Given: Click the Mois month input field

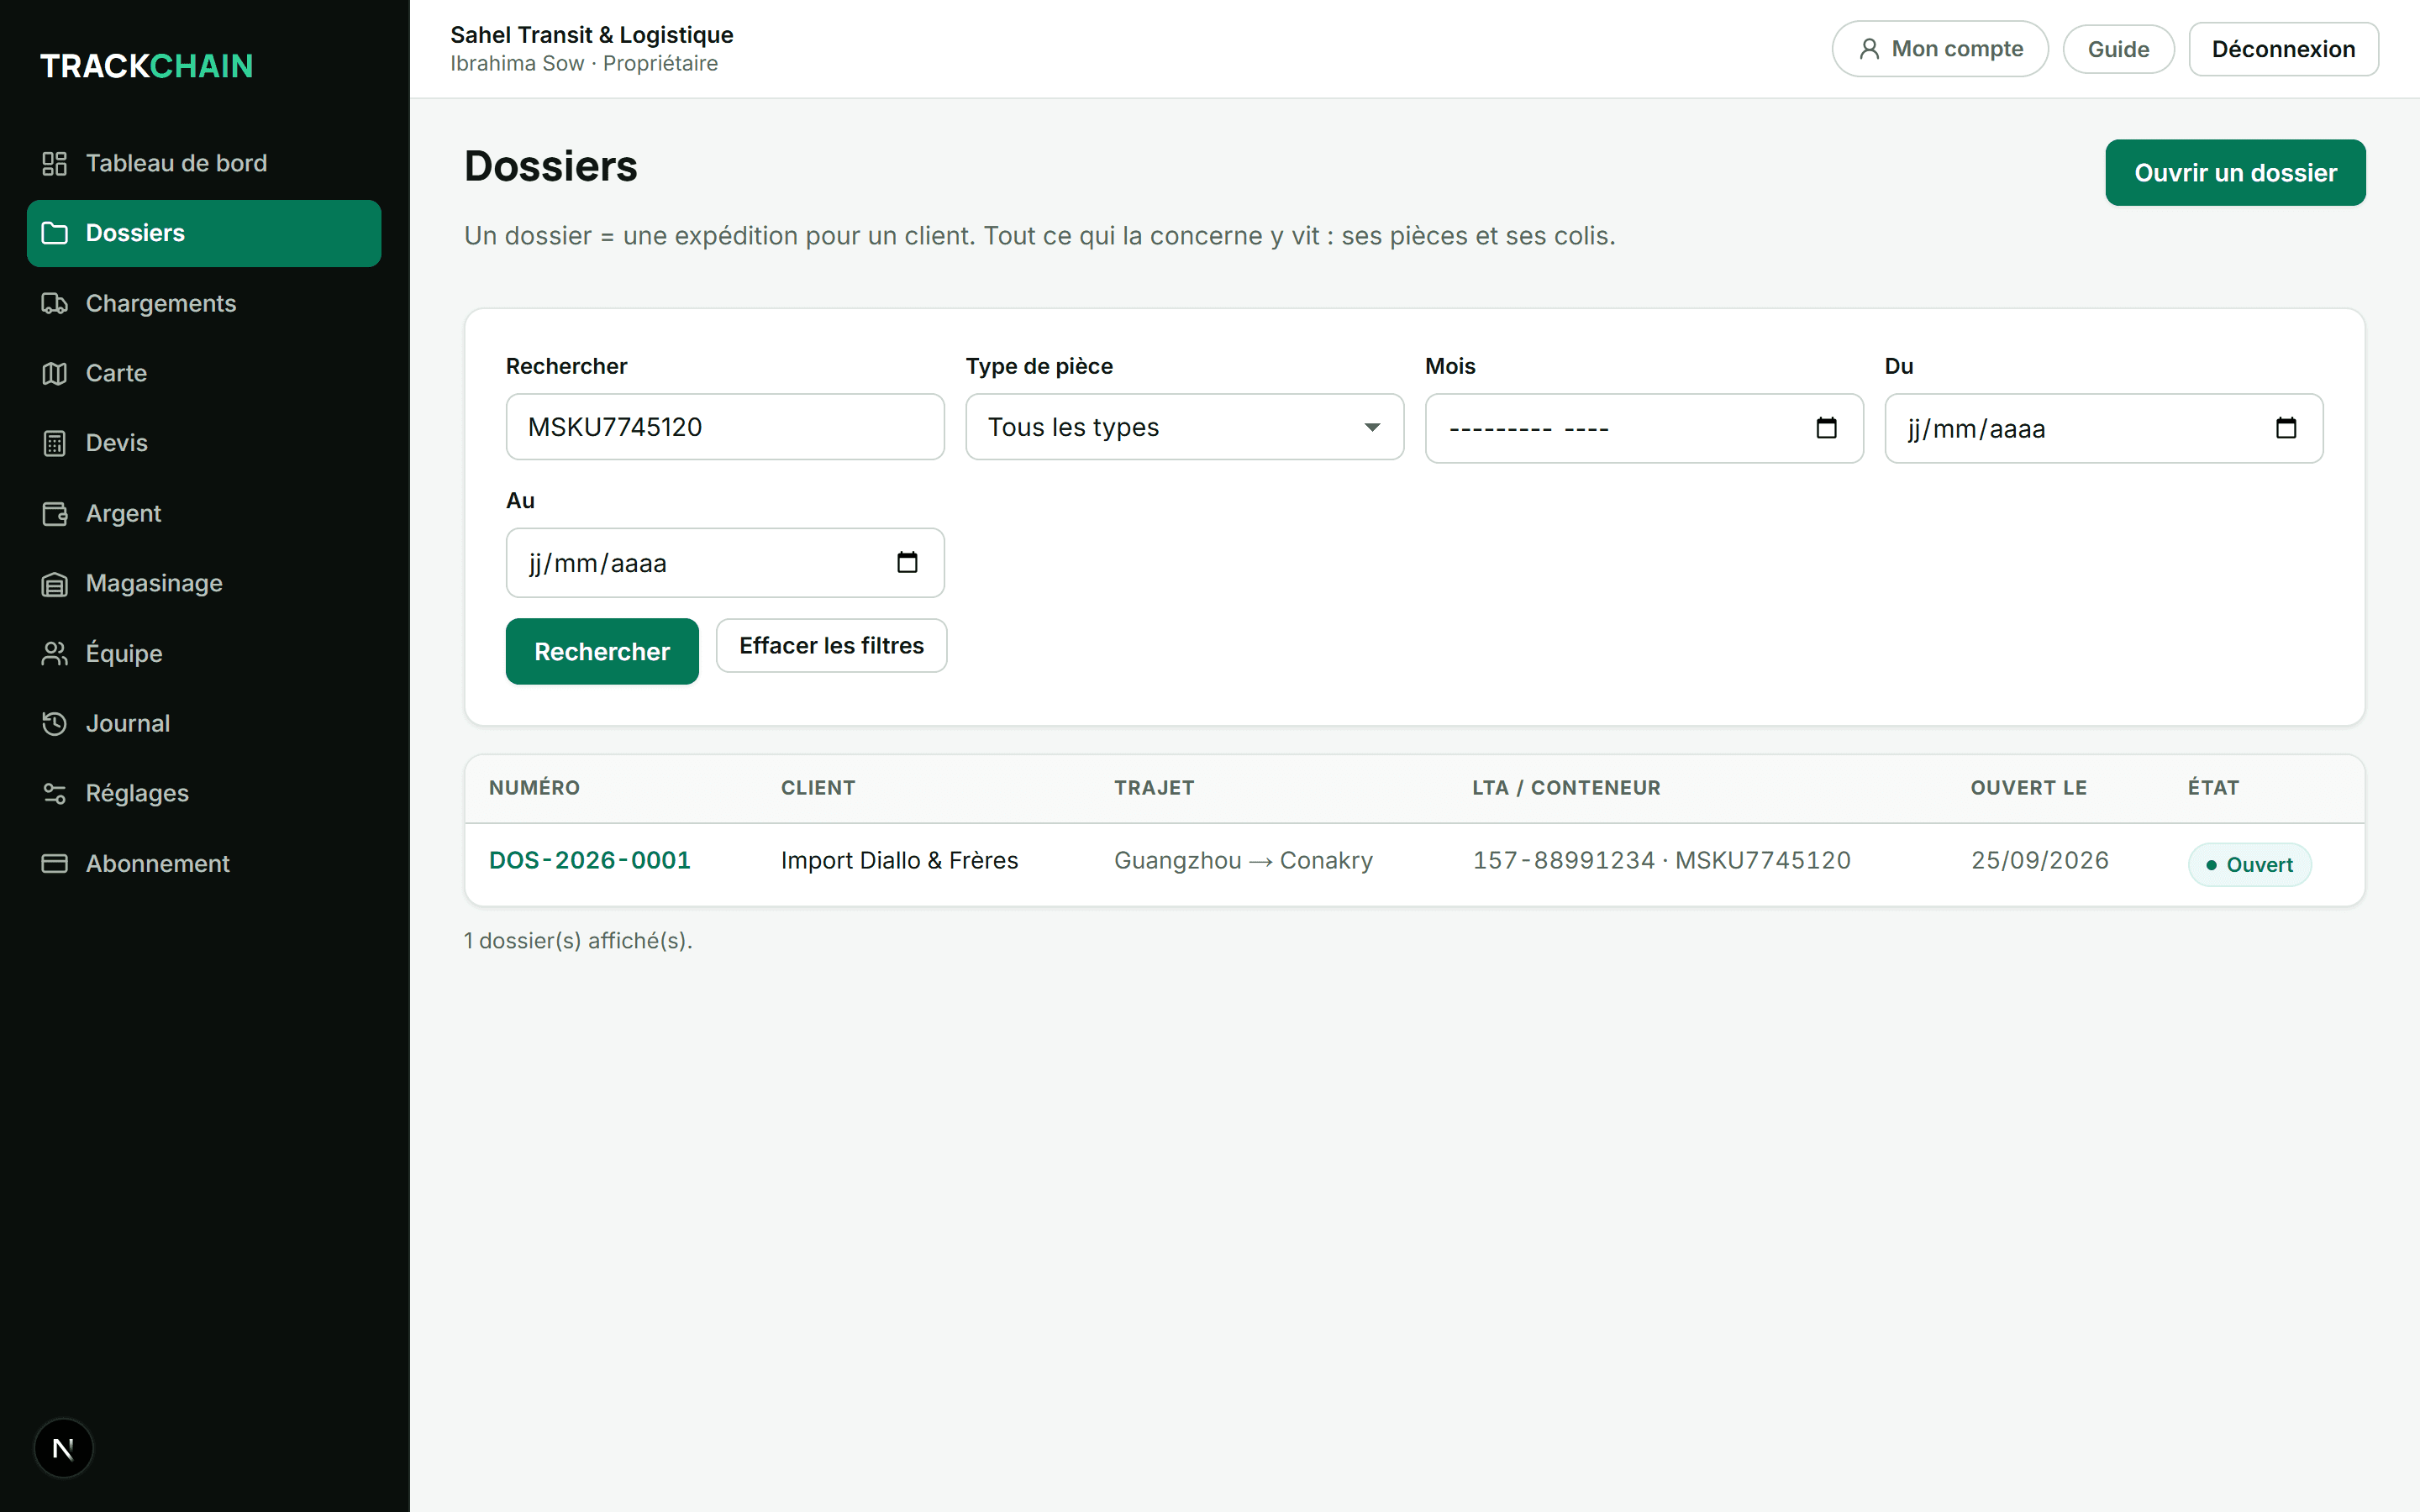Looking at the screenshot, I should pyautogui.click(x=1644, y=428).
